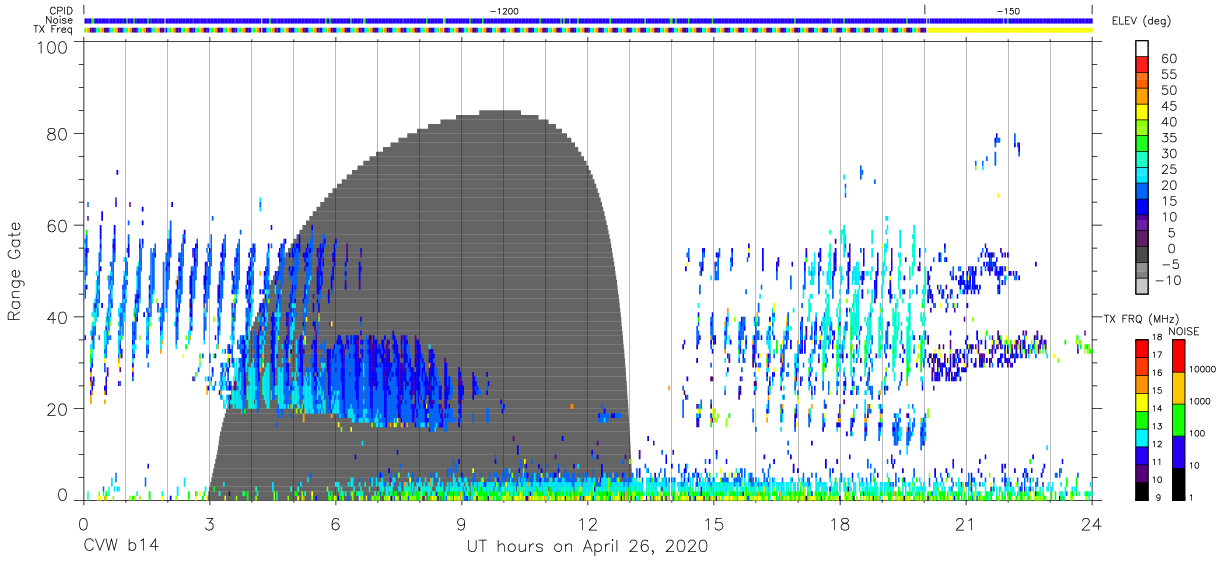
Task: Pick the green 100–1000 noise swatch
Action: point(1178,419)
